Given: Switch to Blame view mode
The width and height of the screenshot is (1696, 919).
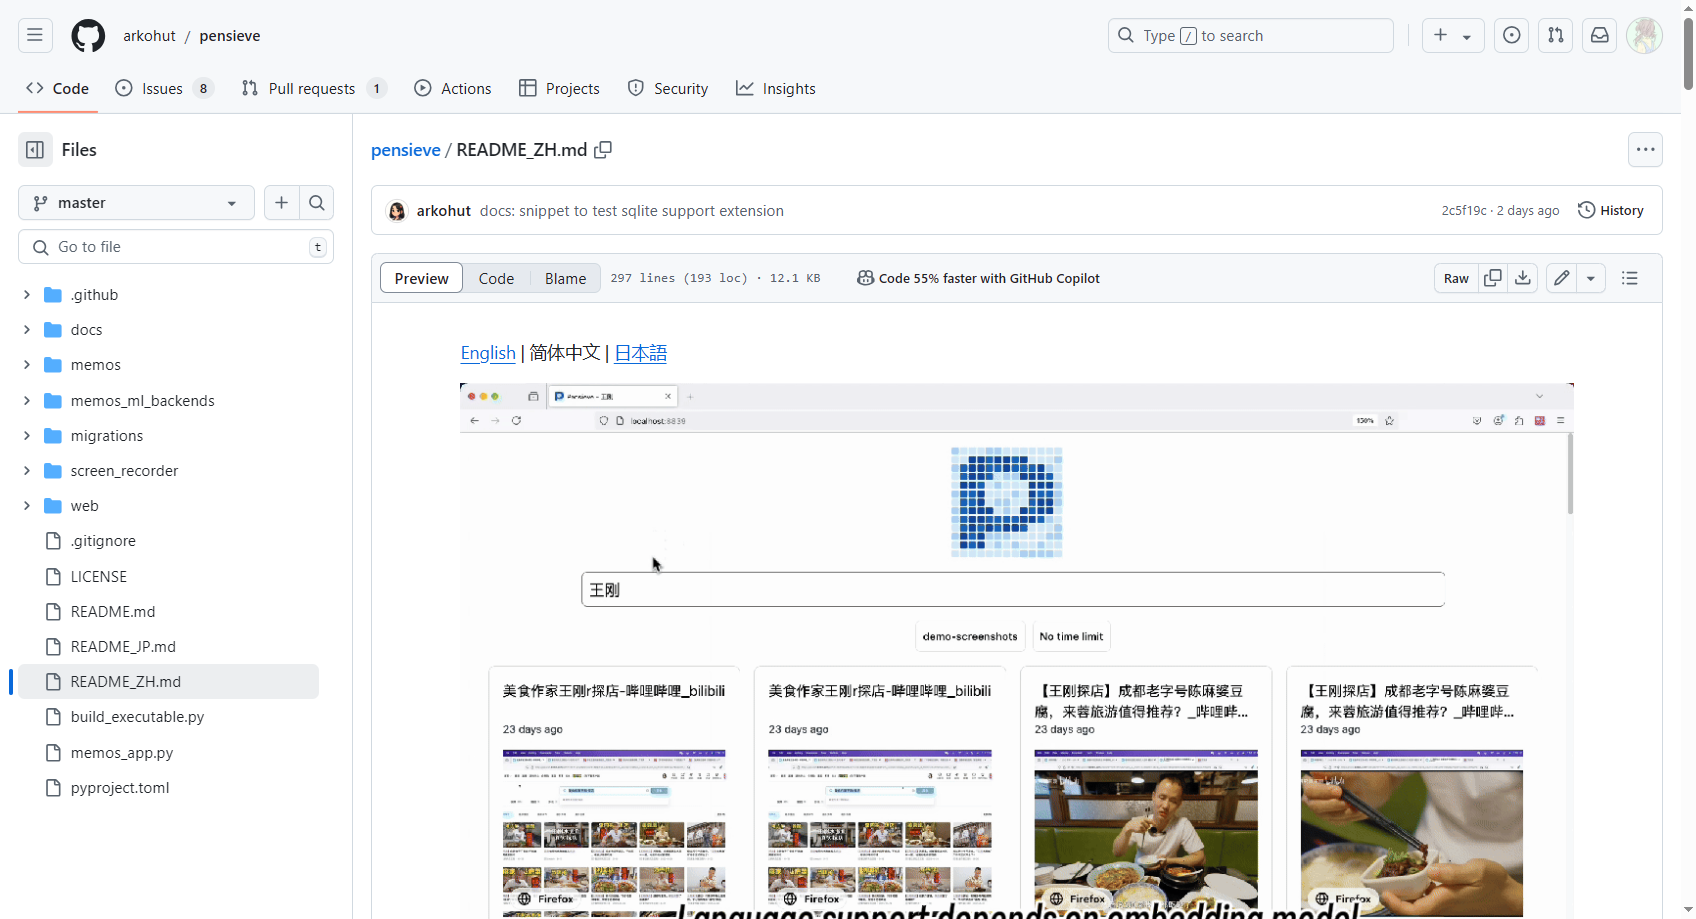Looking at the screenshot, I should tap(565, 278).
